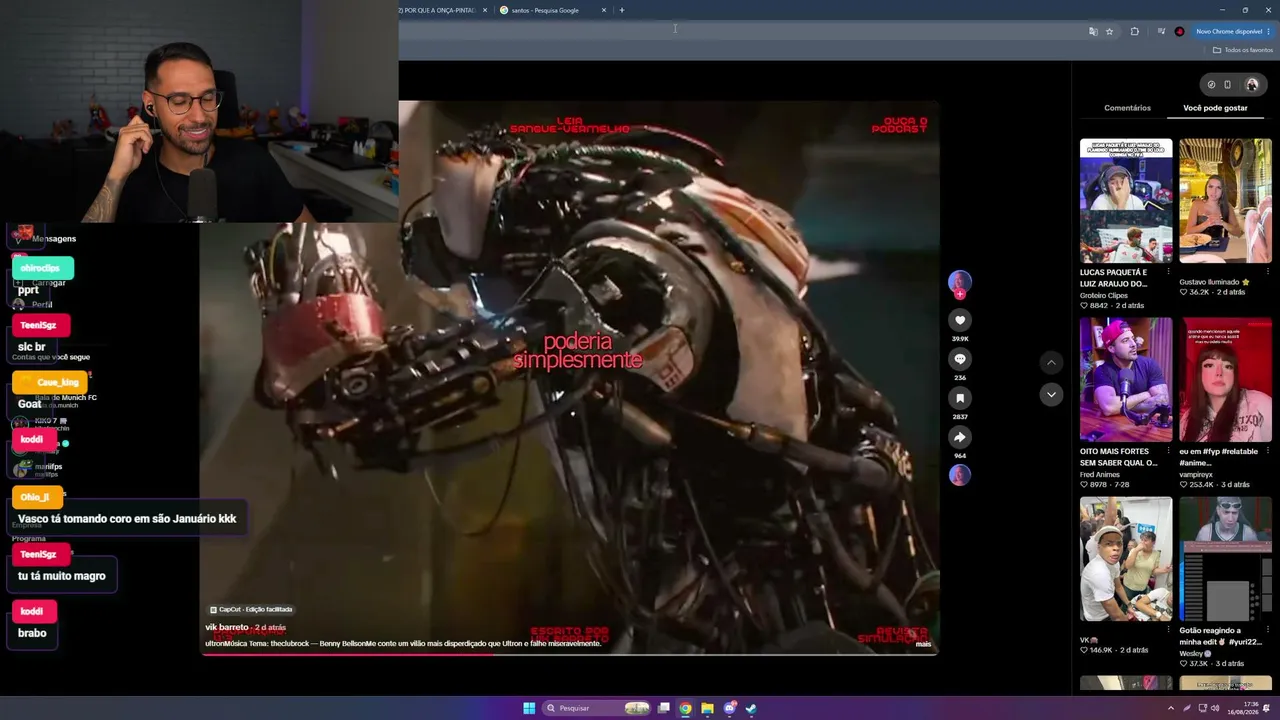Screen dimensions: 1280x720
Task: Open options menu for VK video
Action: (x=1169, y=629)
